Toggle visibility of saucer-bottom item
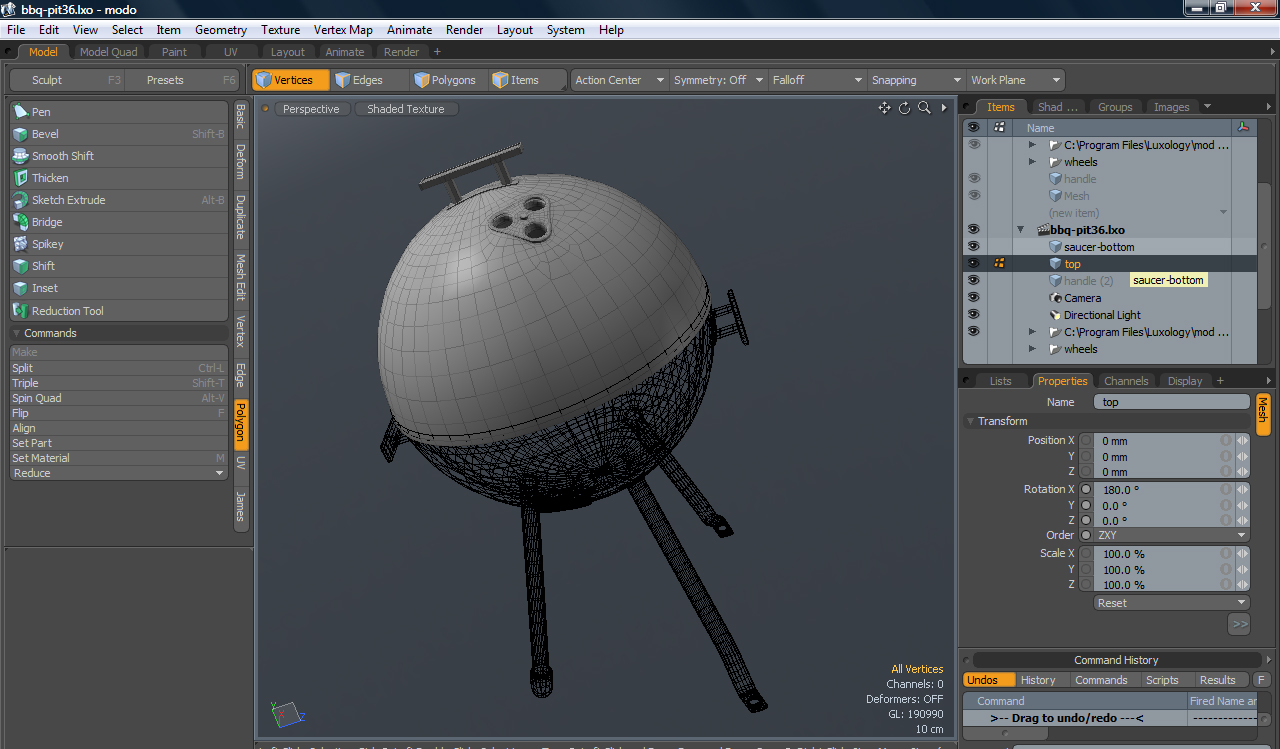The height and width of the screenshot is (749, 1280). point(974,247)
